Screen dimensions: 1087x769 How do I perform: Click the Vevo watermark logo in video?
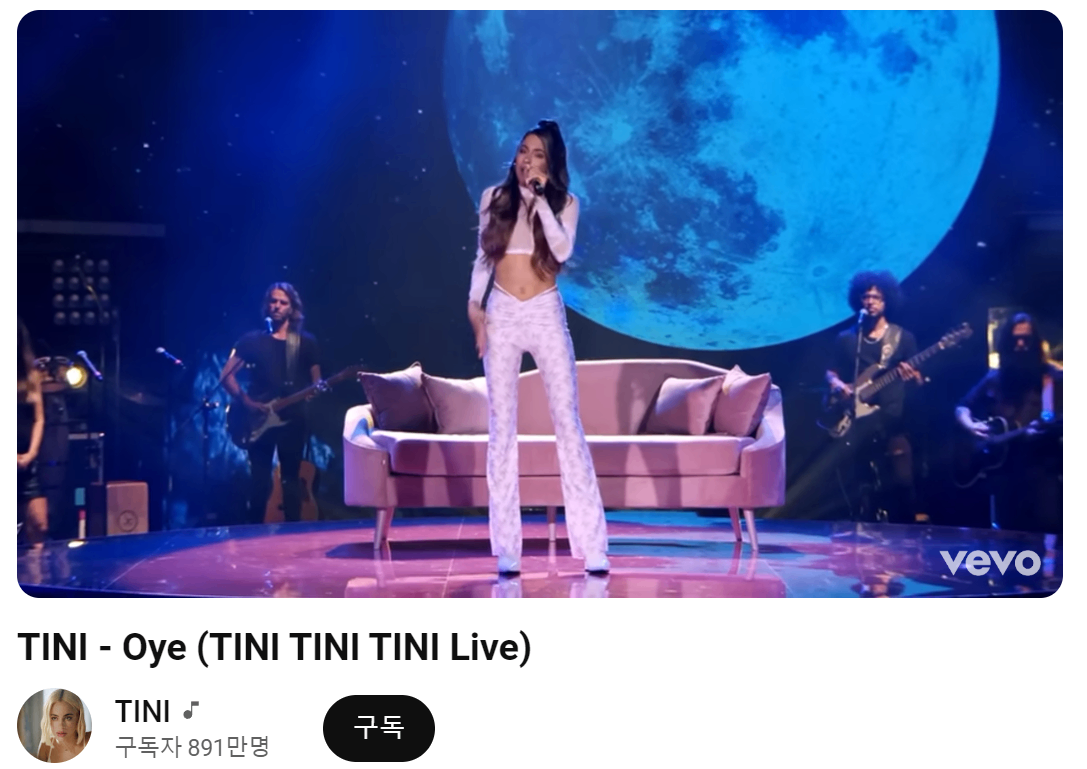(x=989, y=562)
